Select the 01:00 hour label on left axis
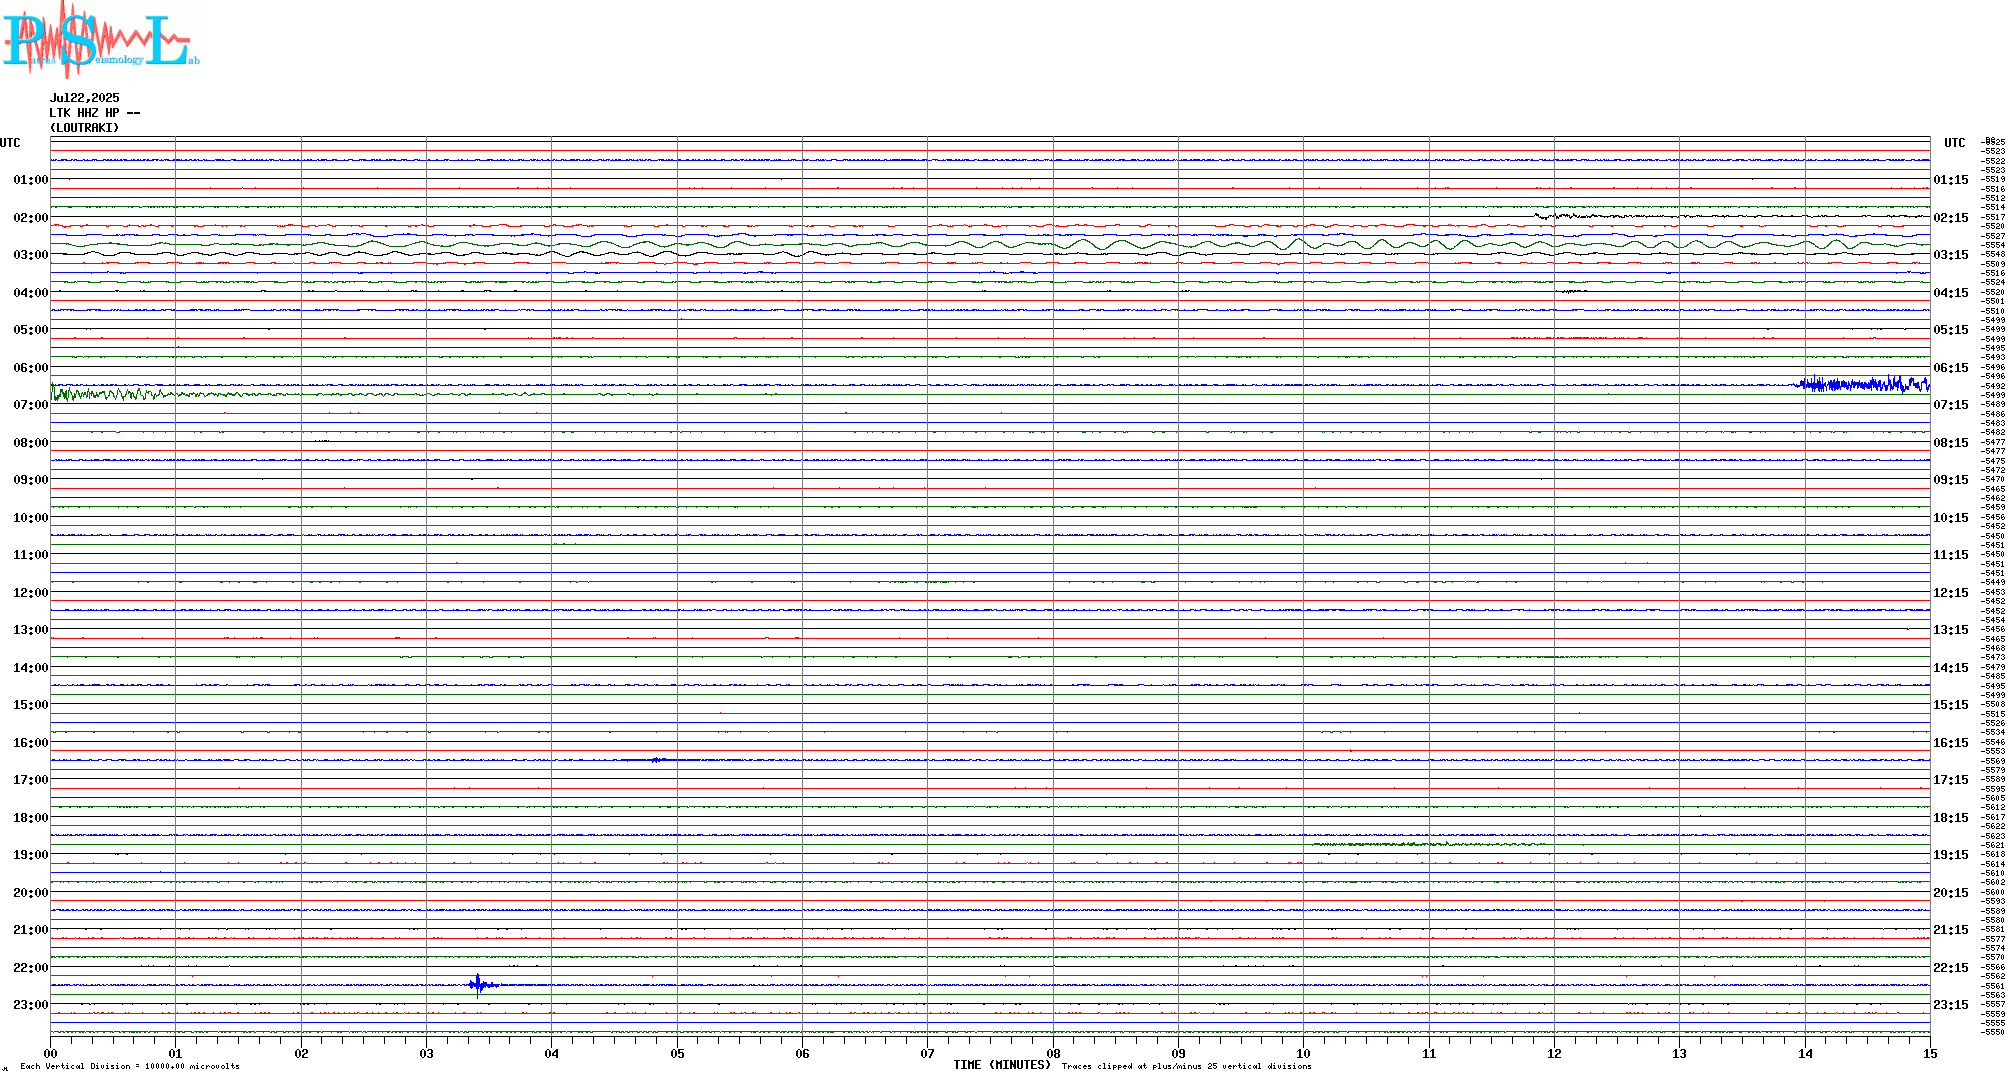Image resolution: width=2010 pixels, height=1080 pixels. (31, 180)
